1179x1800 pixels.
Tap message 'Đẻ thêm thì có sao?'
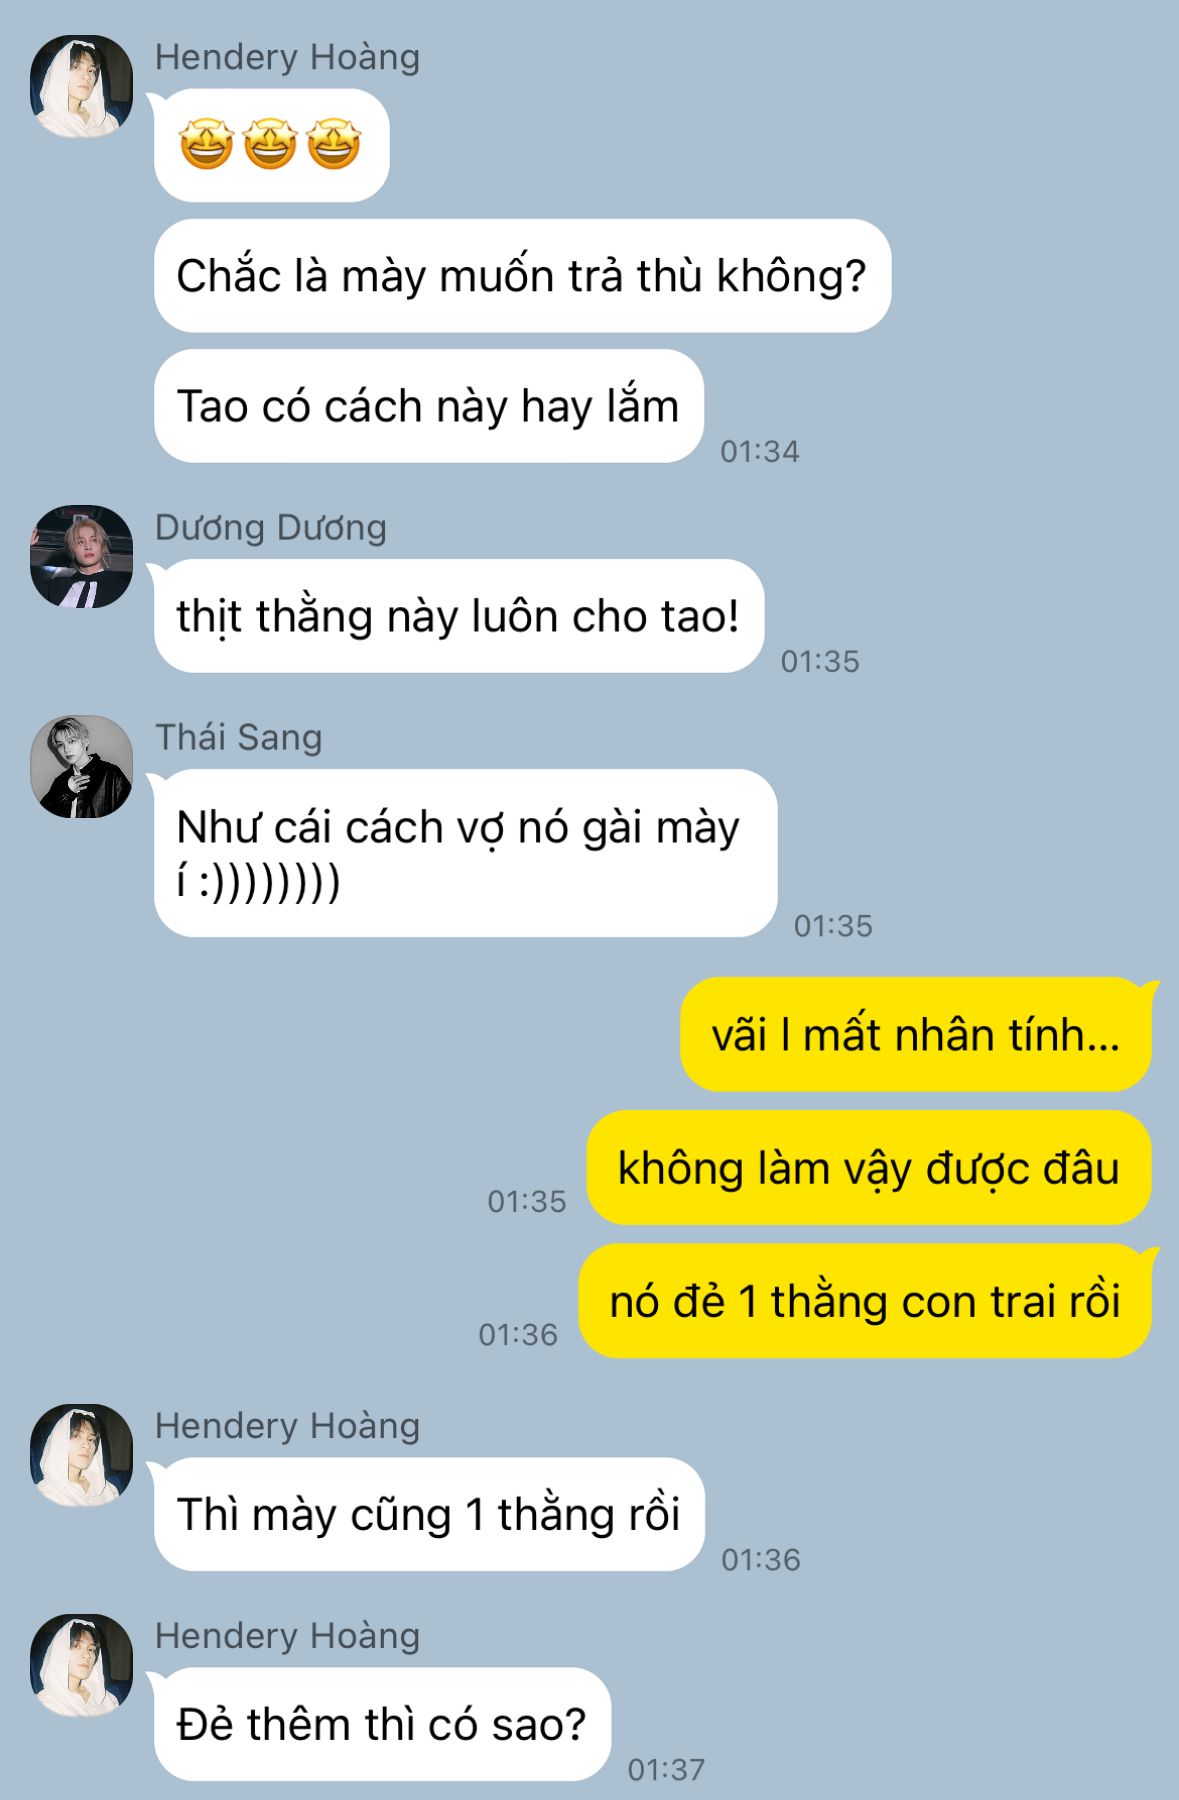382,1724
